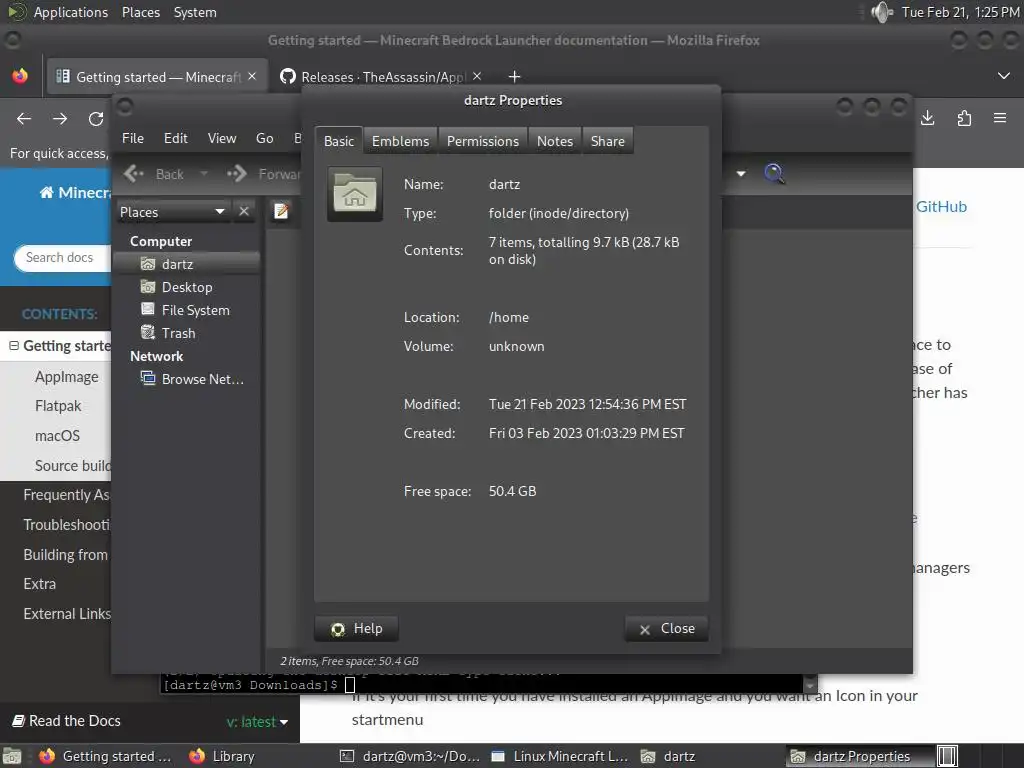
Task: Click the search magnifier in file manager
Action: (x=774, y=174)
